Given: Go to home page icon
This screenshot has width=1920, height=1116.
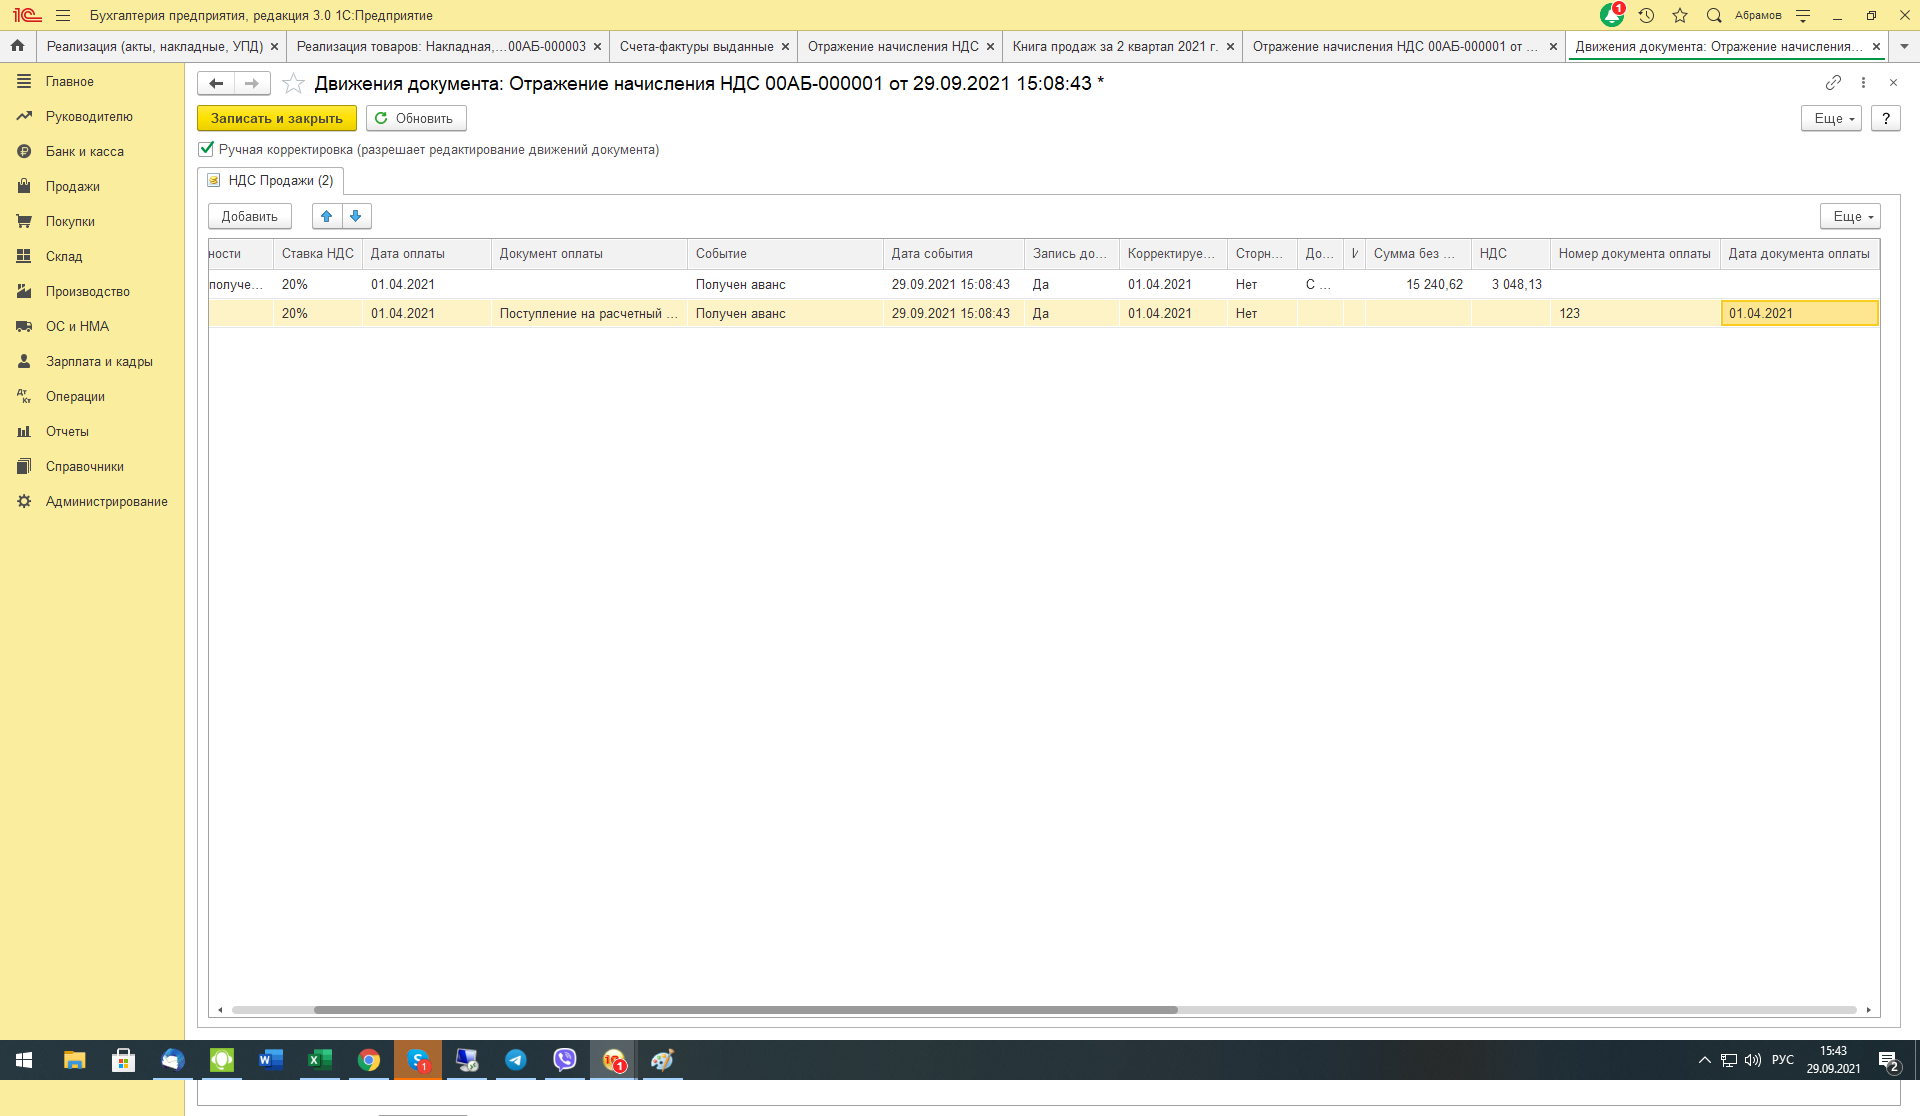Looking at the screenshot, I should (17, 46).
